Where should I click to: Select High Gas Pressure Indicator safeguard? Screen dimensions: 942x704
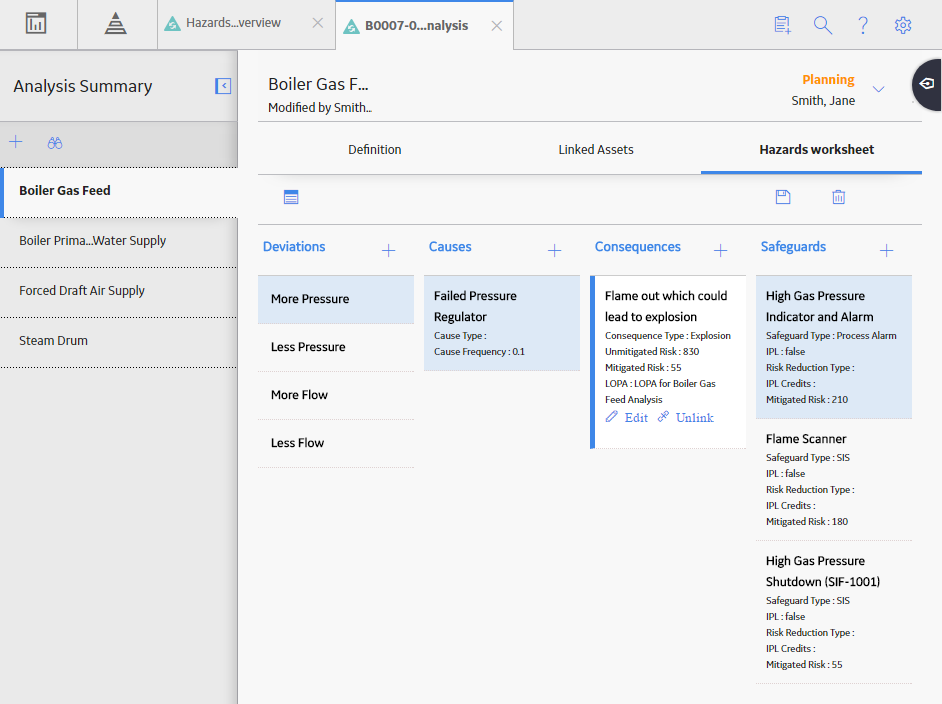pos(834,347)
